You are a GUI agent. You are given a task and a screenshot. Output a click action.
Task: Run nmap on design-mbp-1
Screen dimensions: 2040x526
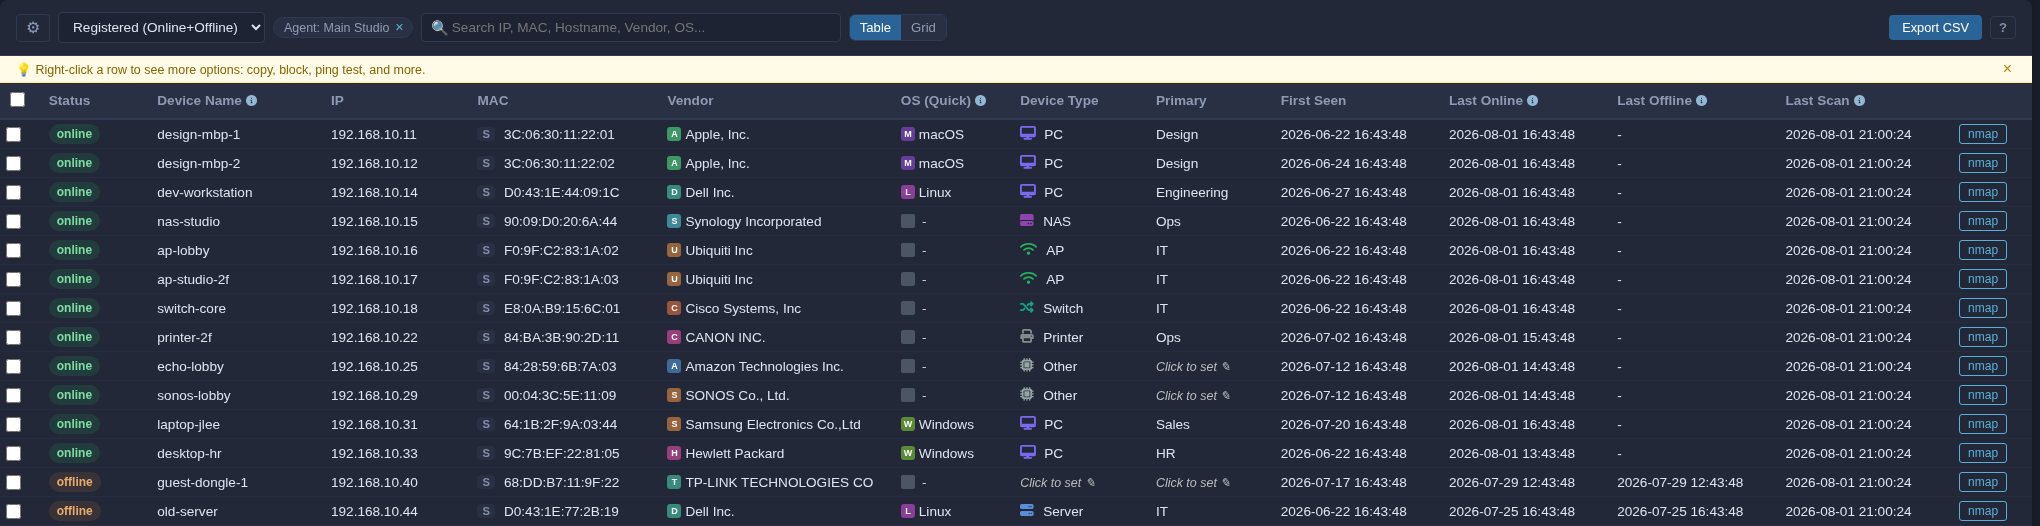(1982, 134)
